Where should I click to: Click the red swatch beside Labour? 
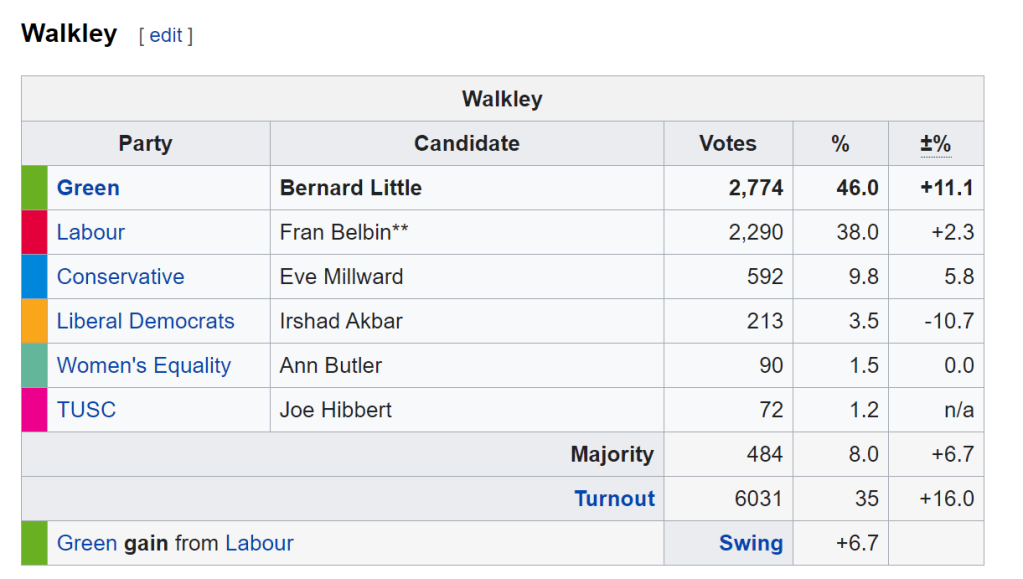point(34,232)
